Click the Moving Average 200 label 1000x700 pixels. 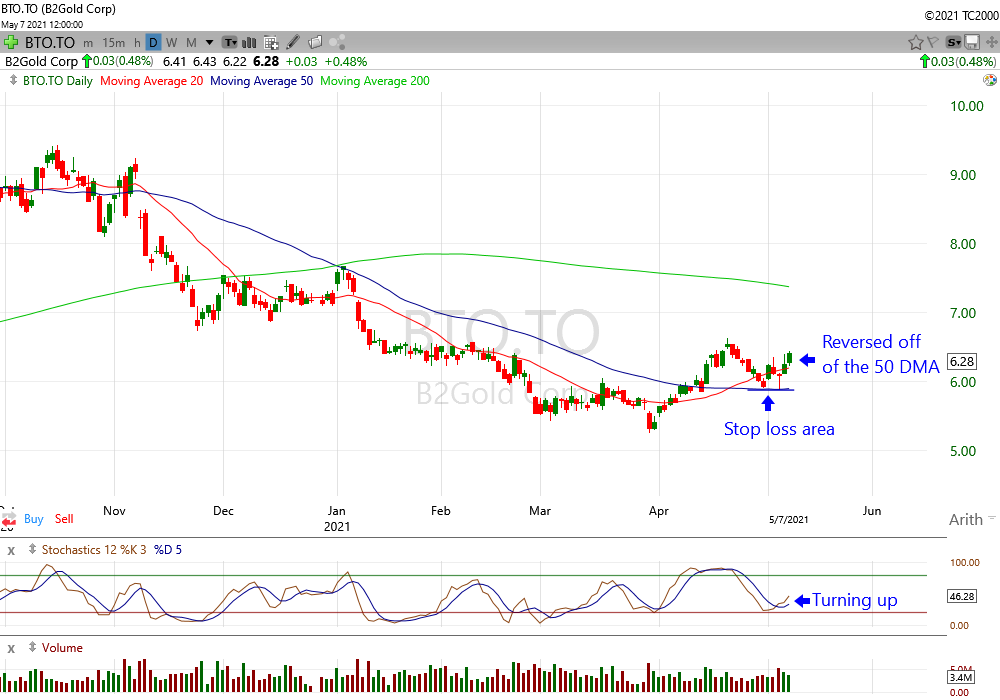(375, 81)
